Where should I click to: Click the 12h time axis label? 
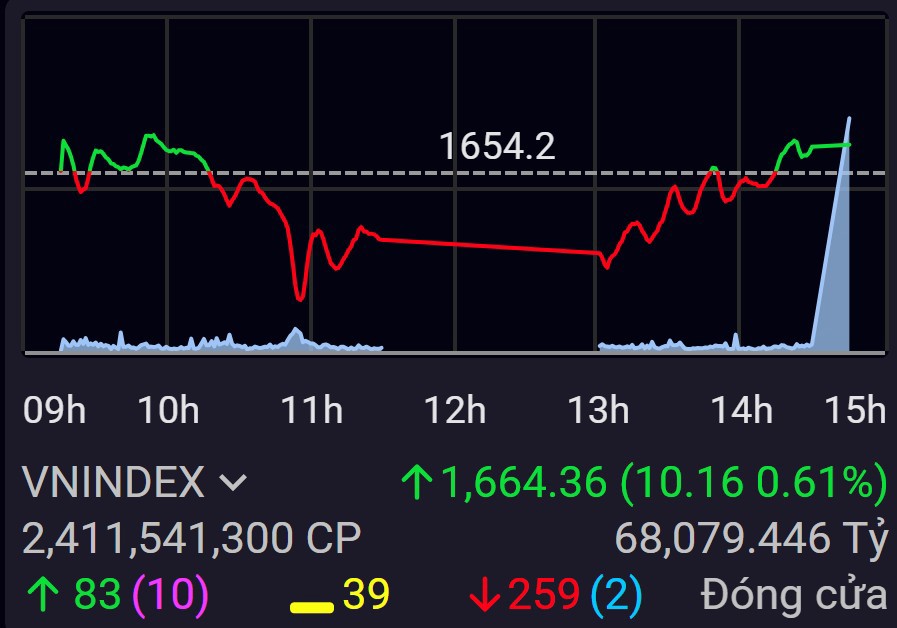[455, 410]
